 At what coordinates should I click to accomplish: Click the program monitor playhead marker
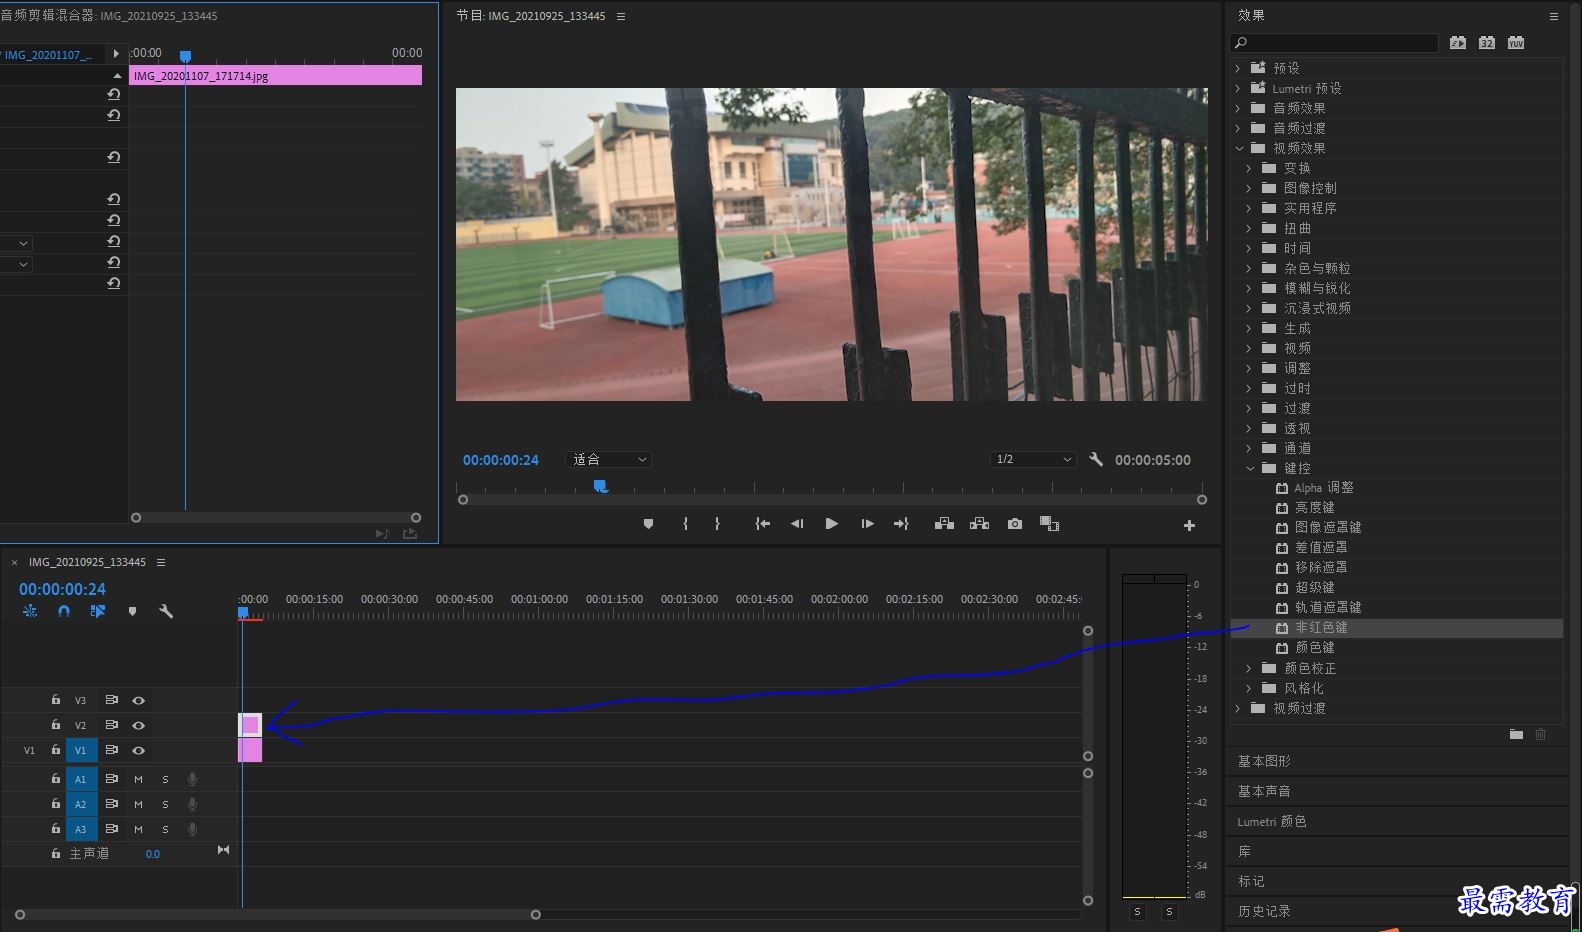[x=600, y=485]
